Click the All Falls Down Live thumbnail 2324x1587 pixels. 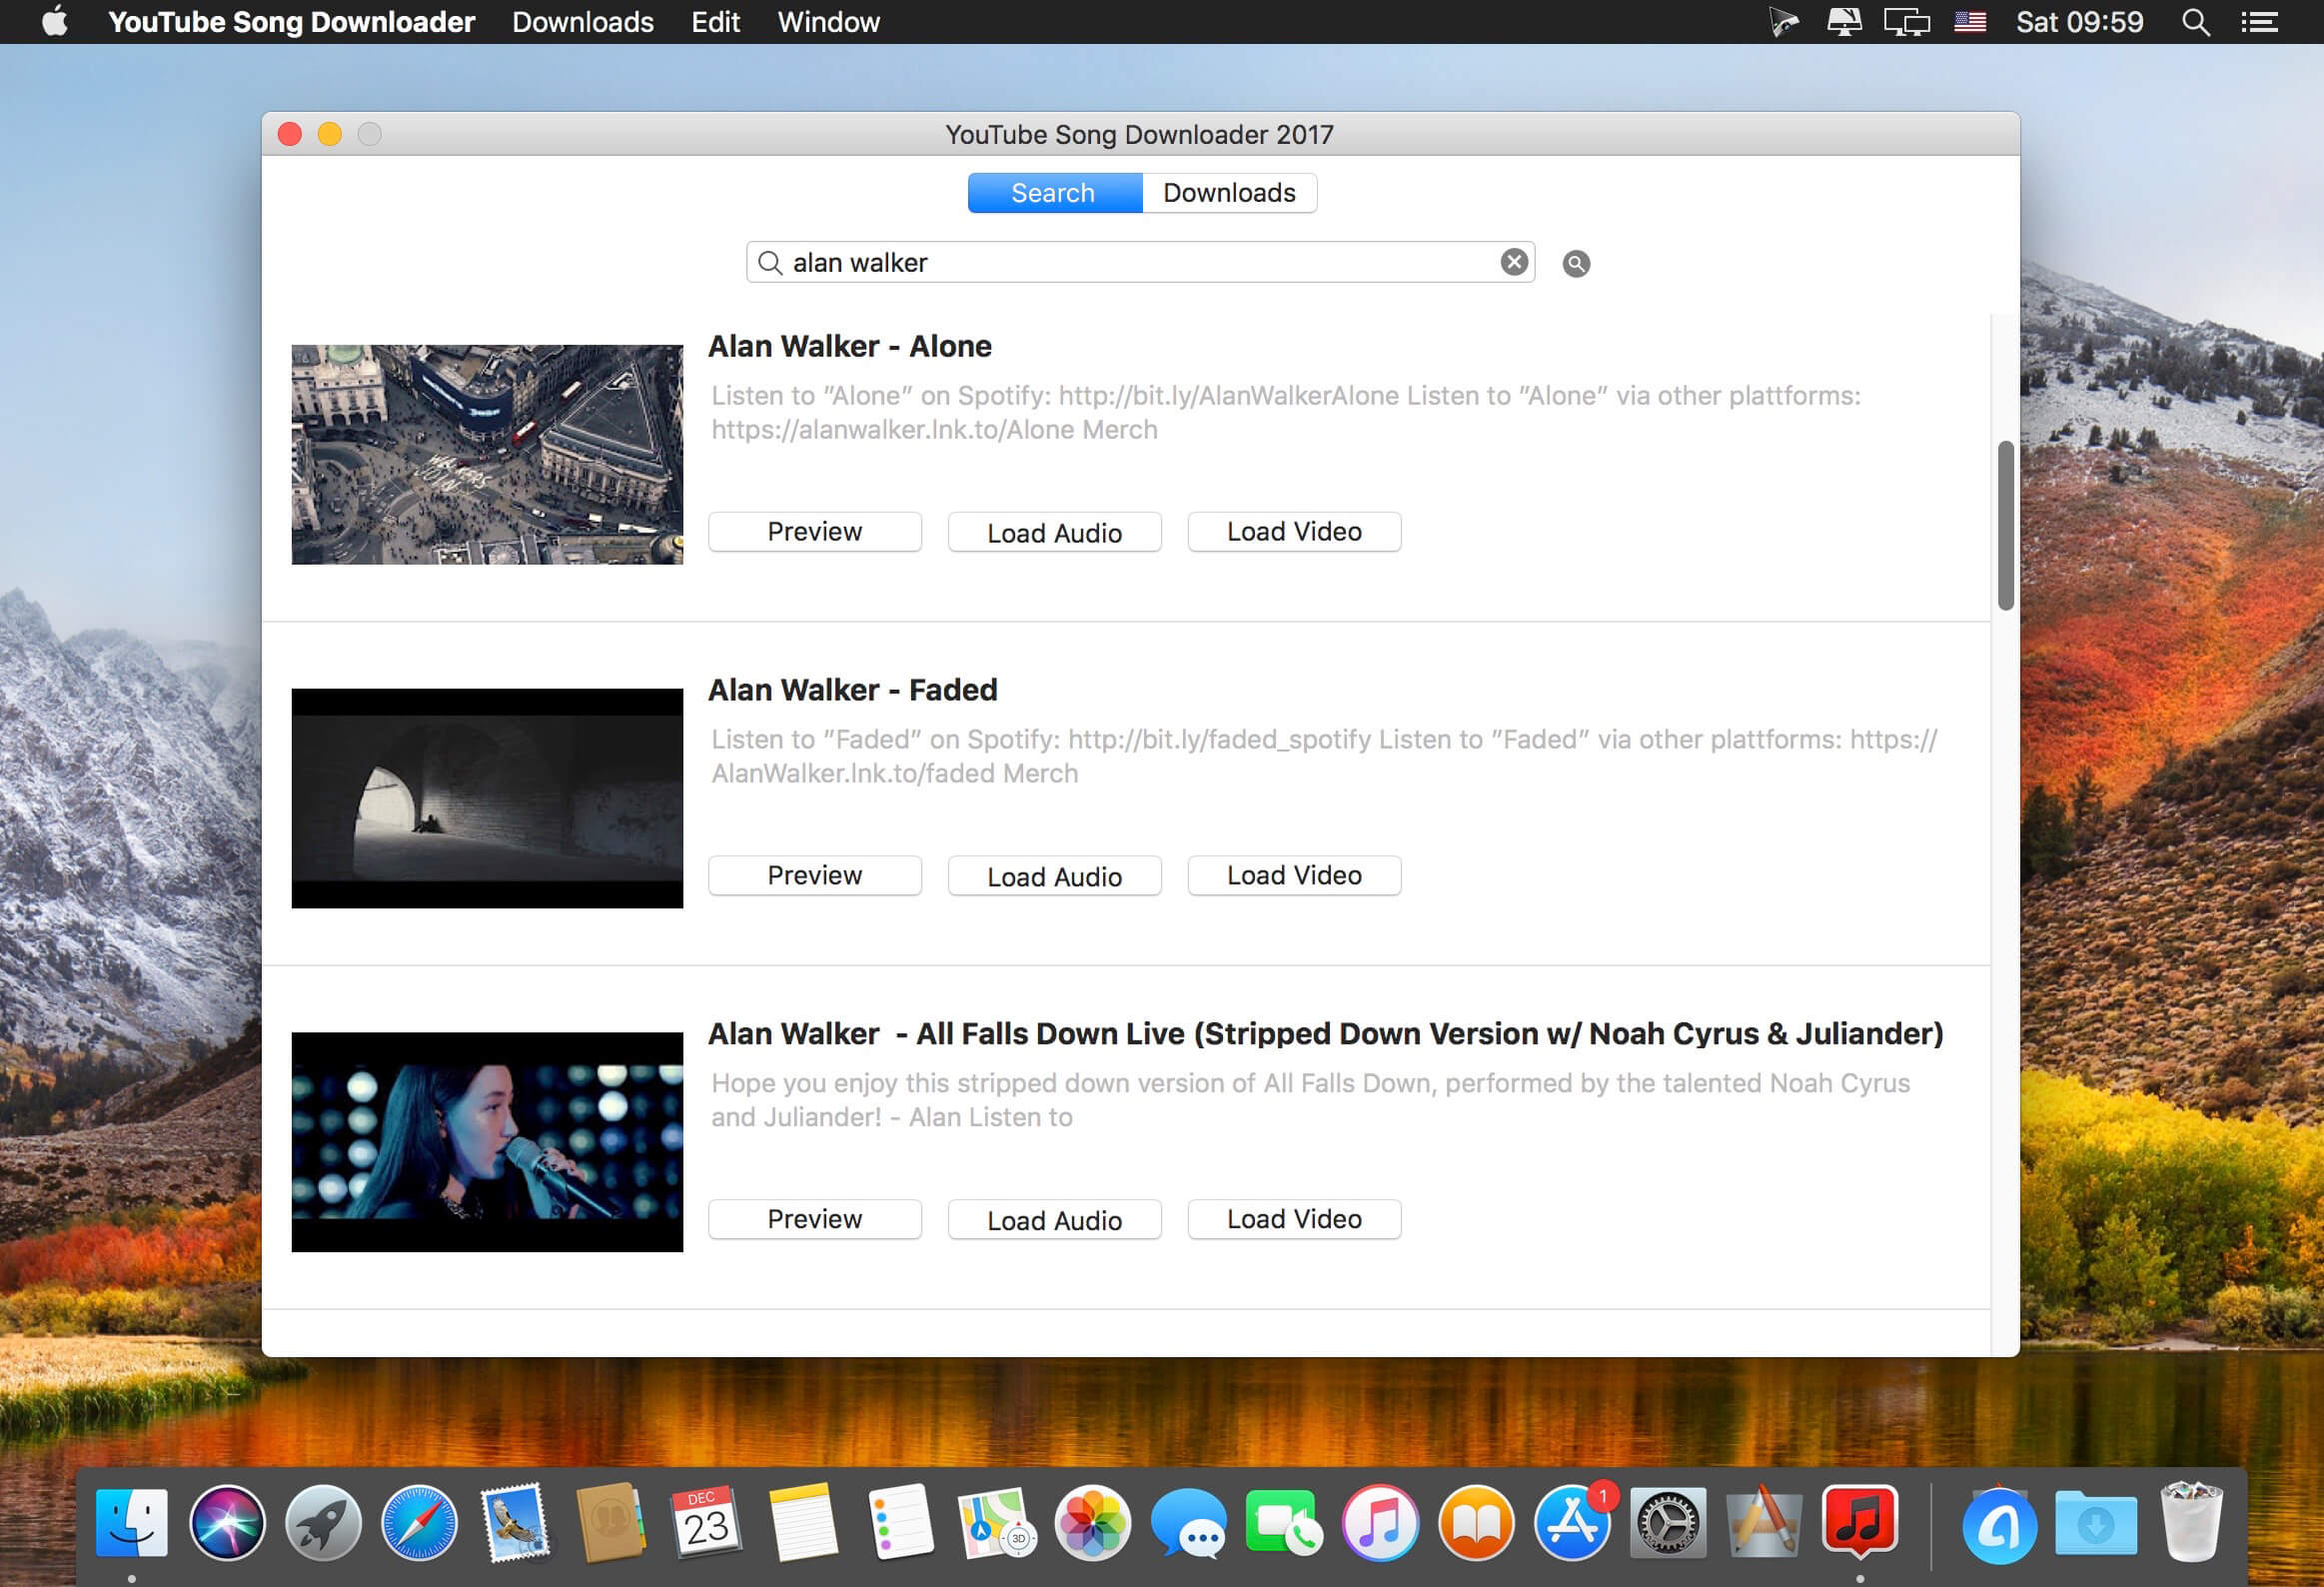(x=487, y=1142)
